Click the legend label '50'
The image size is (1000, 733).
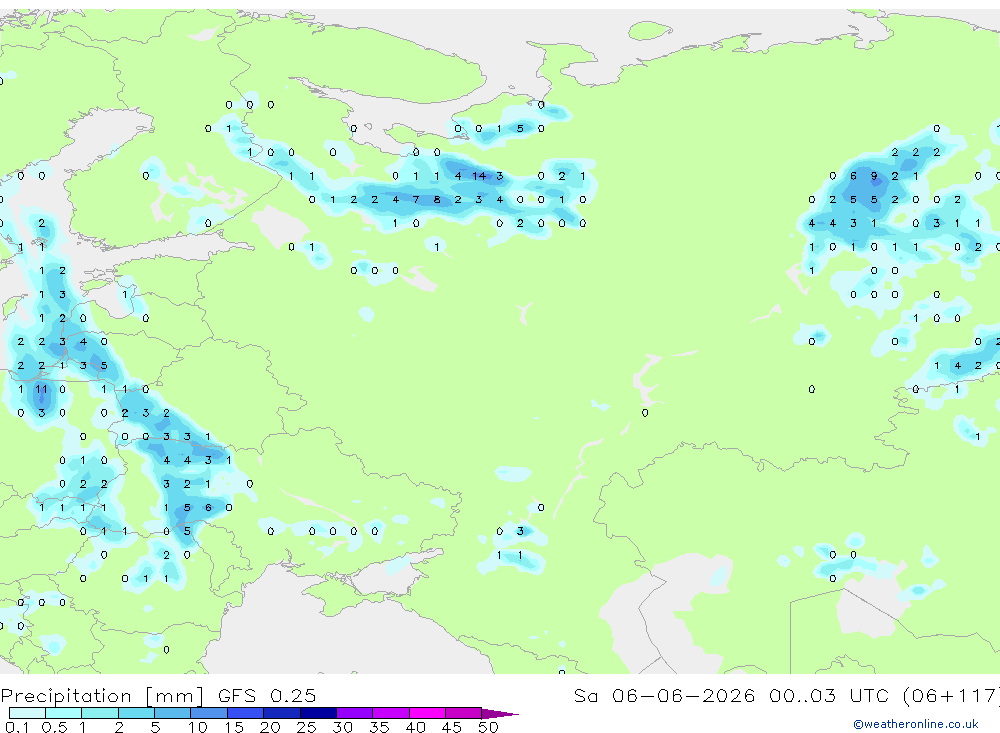click(488, 727)
